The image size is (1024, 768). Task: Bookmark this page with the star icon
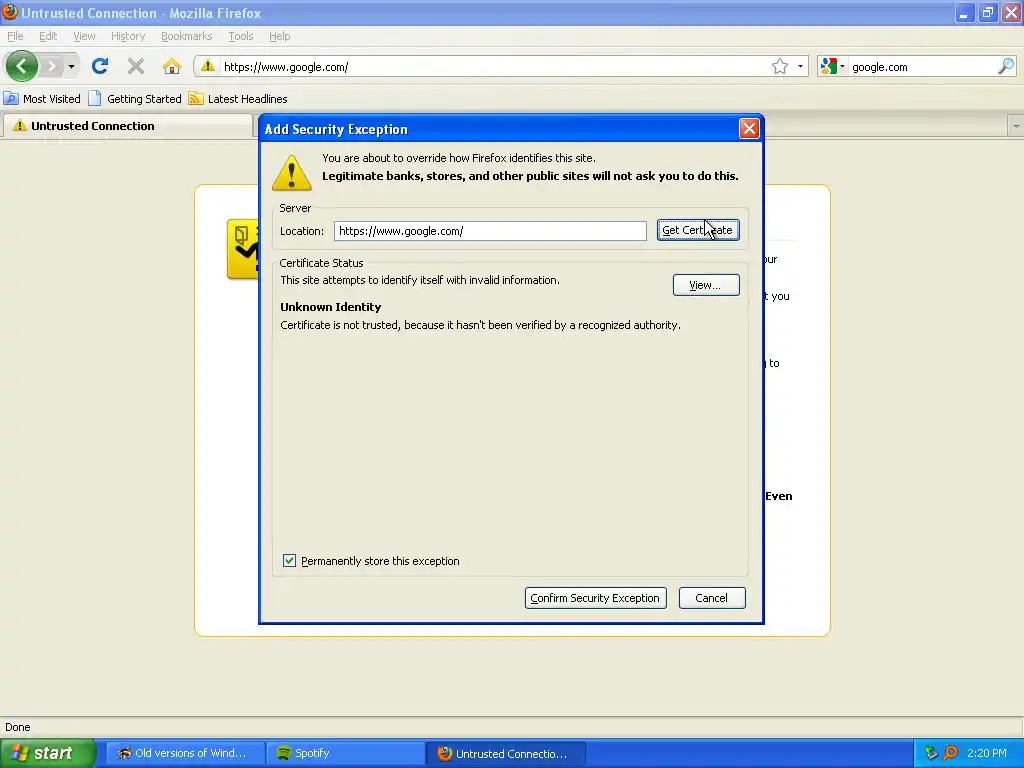780,66
